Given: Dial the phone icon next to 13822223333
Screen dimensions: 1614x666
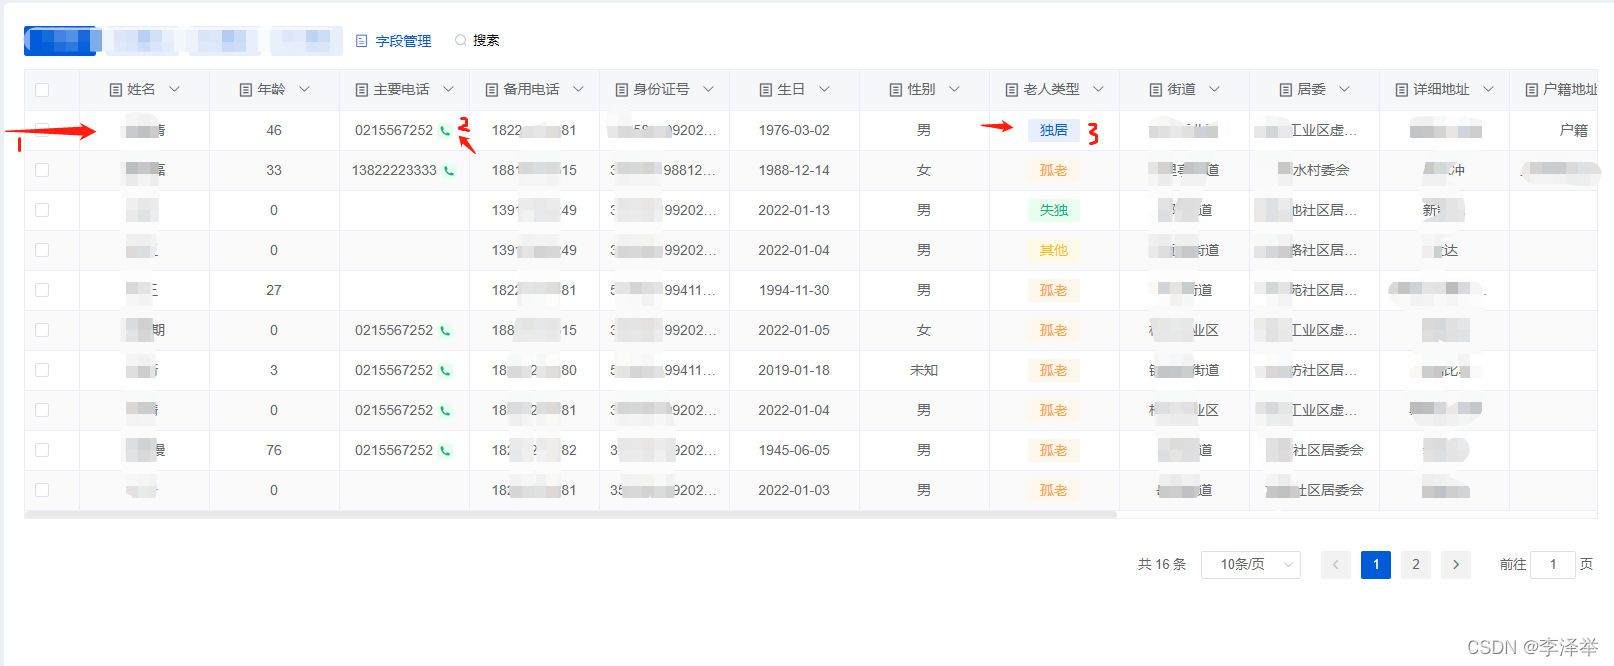Looking at the screenshot, I should point(449,171).
